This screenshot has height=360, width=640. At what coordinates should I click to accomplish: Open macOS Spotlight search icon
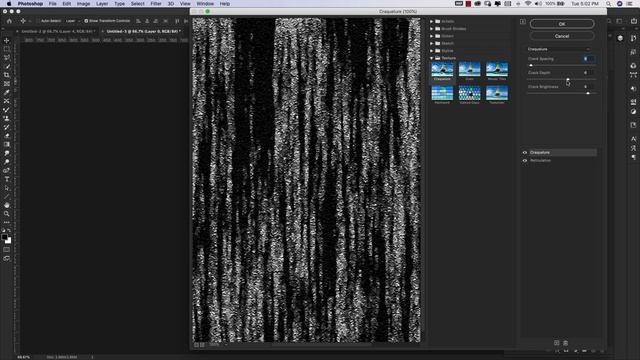coord(608,4)
